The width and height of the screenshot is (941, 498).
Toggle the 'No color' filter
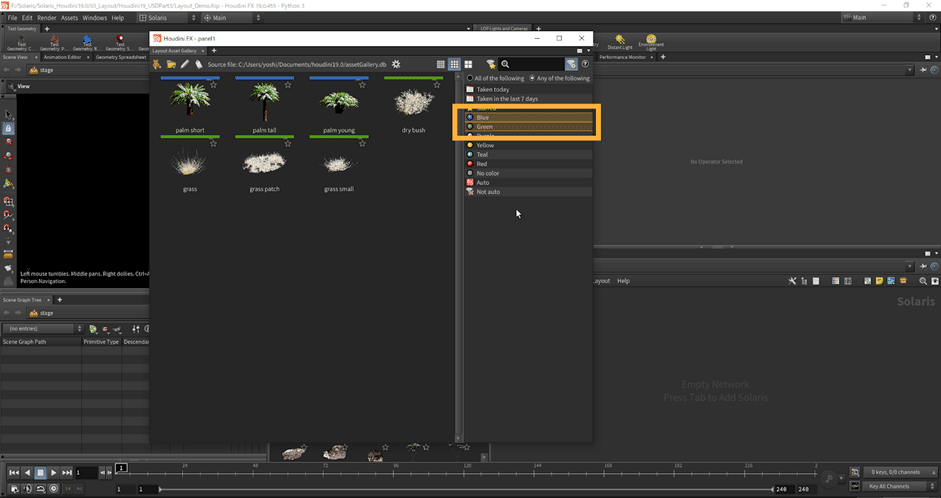pyautogui.click(x=528, y=173)
